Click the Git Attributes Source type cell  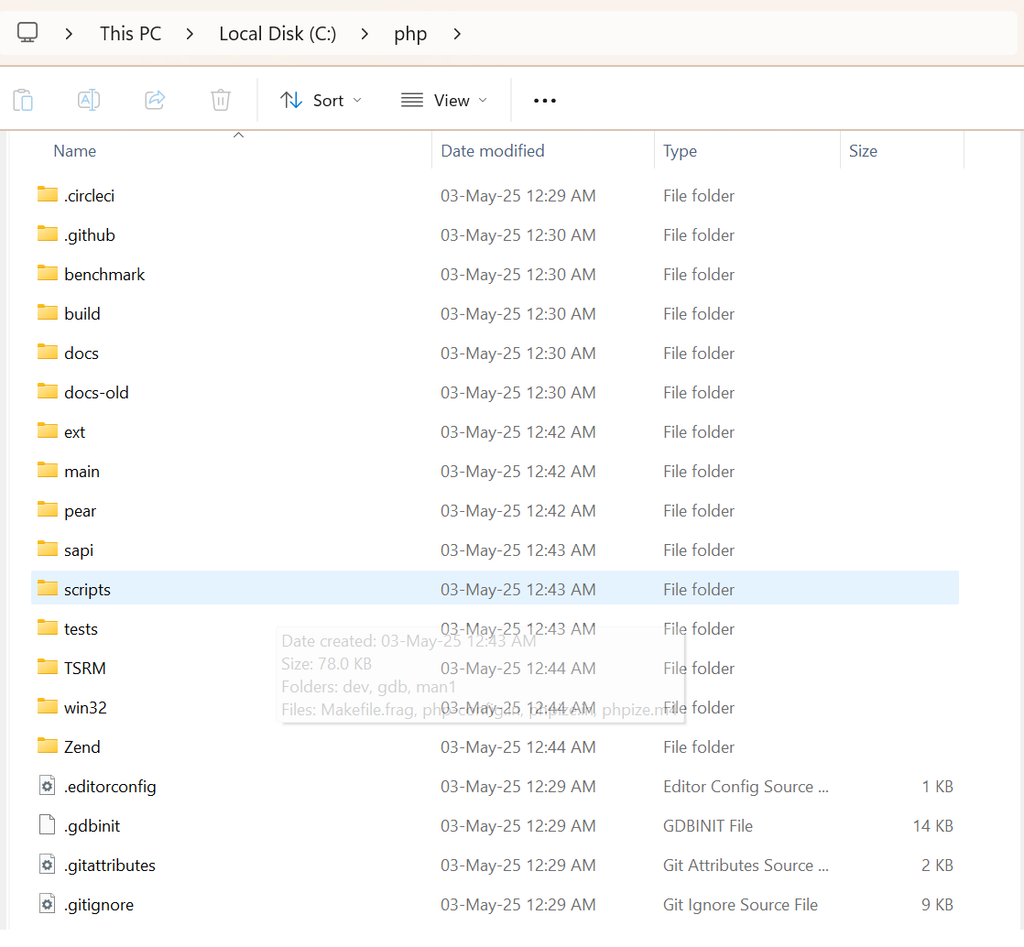coord(746,865)
